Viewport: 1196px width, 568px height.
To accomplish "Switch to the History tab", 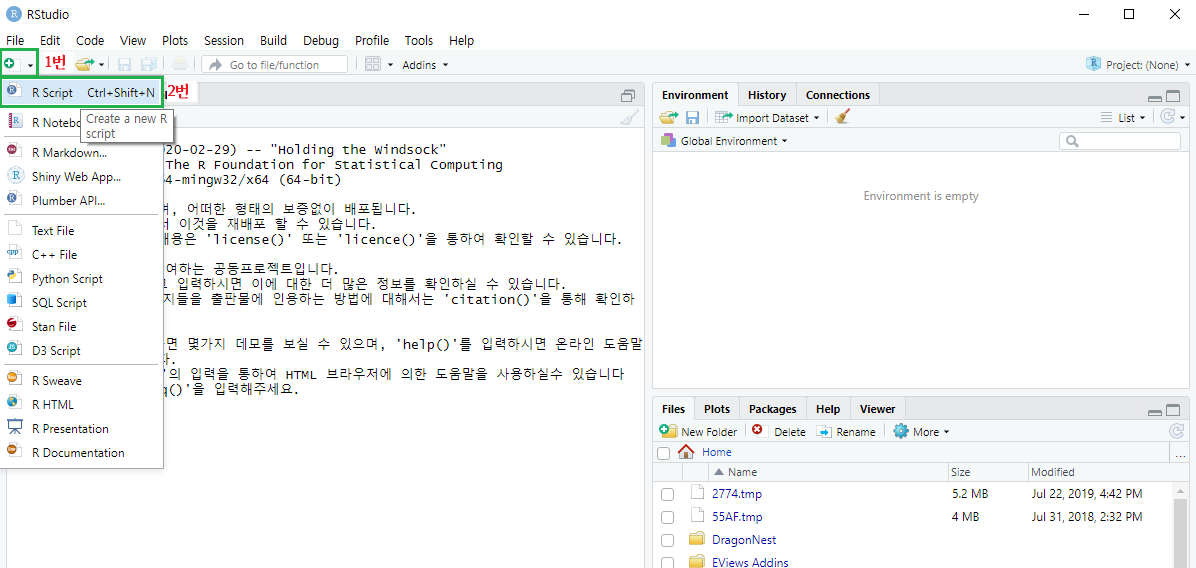I will (x=767, y=95).
